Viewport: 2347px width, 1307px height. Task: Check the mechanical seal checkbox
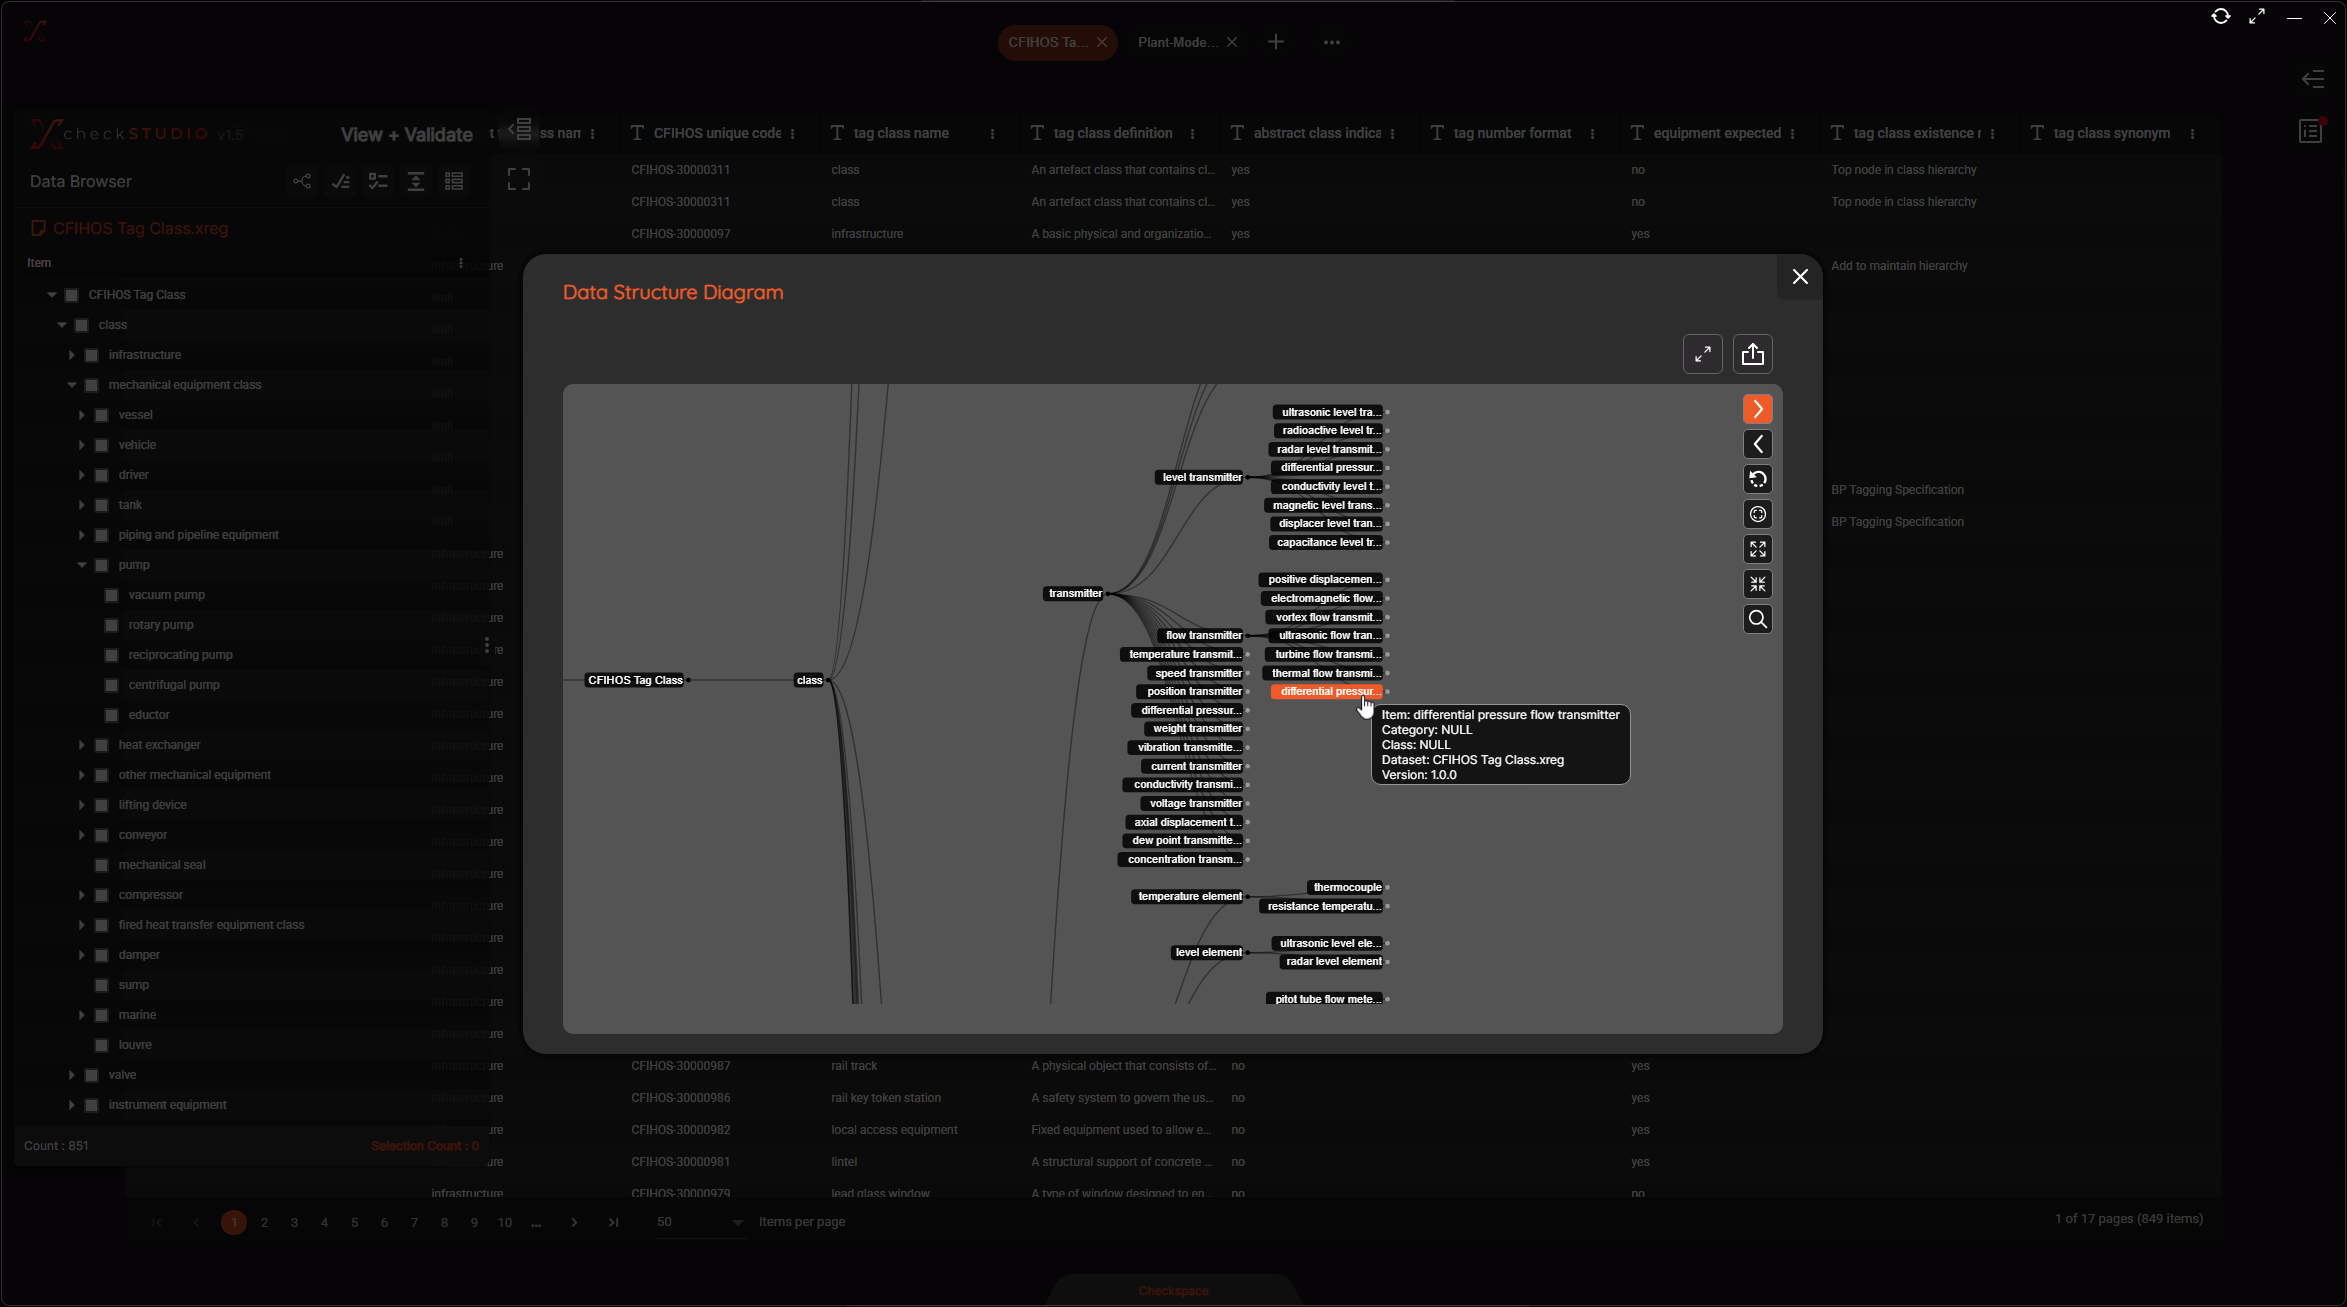point(102,865)
